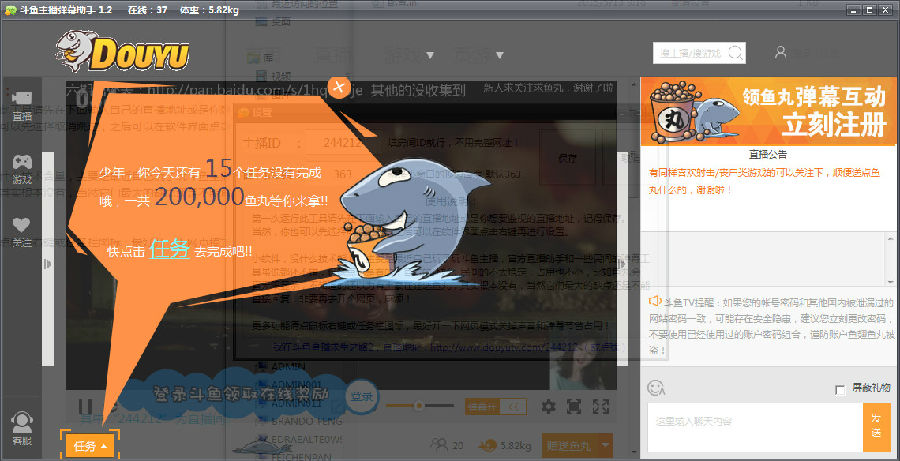
Task: Click 赠送鱼丸 gift fish ball button
Action: click(569, 445)
